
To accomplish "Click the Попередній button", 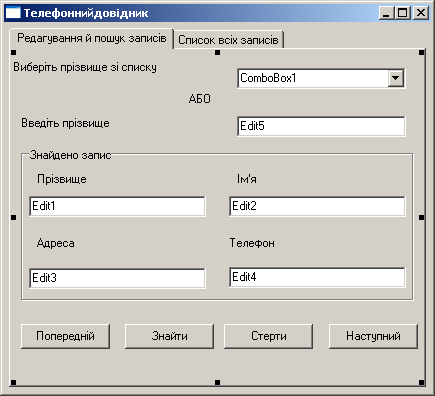I will (x=65, y=336).
